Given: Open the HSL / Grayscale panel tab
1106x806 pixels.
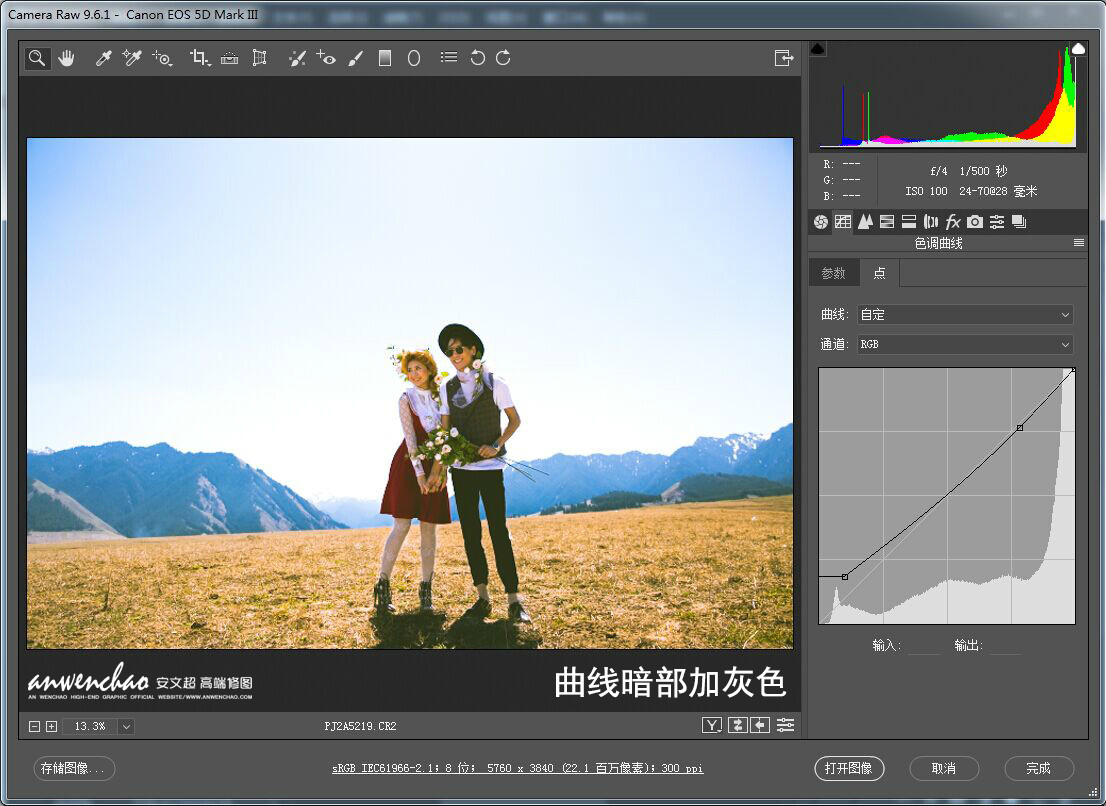Looking at the screenshot, I should 887,222.
